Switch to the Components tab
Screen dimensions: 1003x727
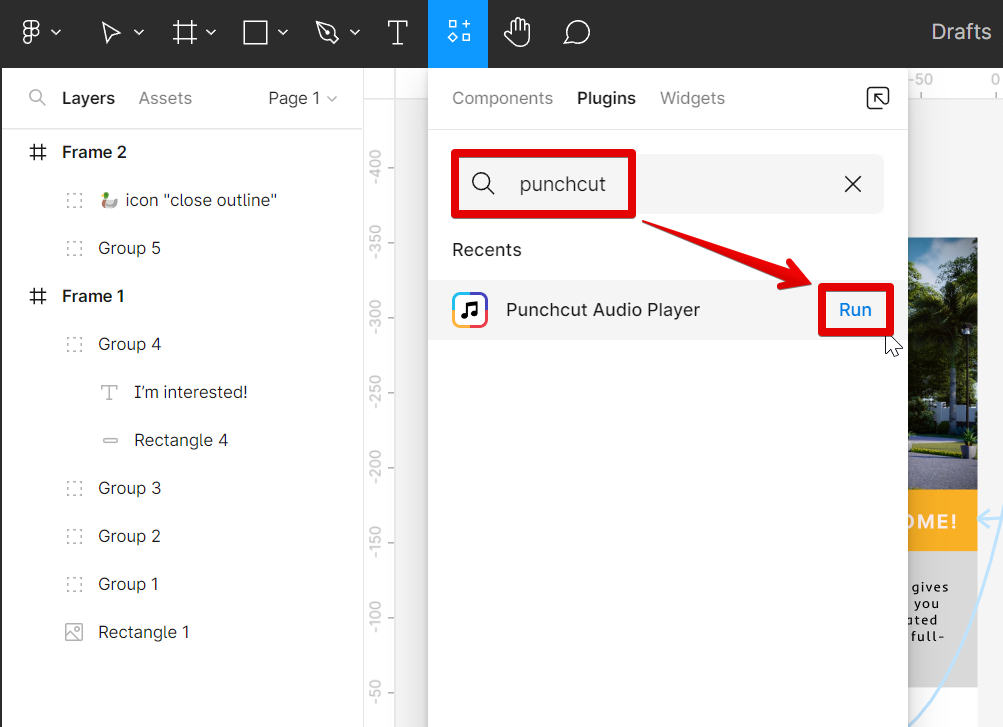[502, 98]
